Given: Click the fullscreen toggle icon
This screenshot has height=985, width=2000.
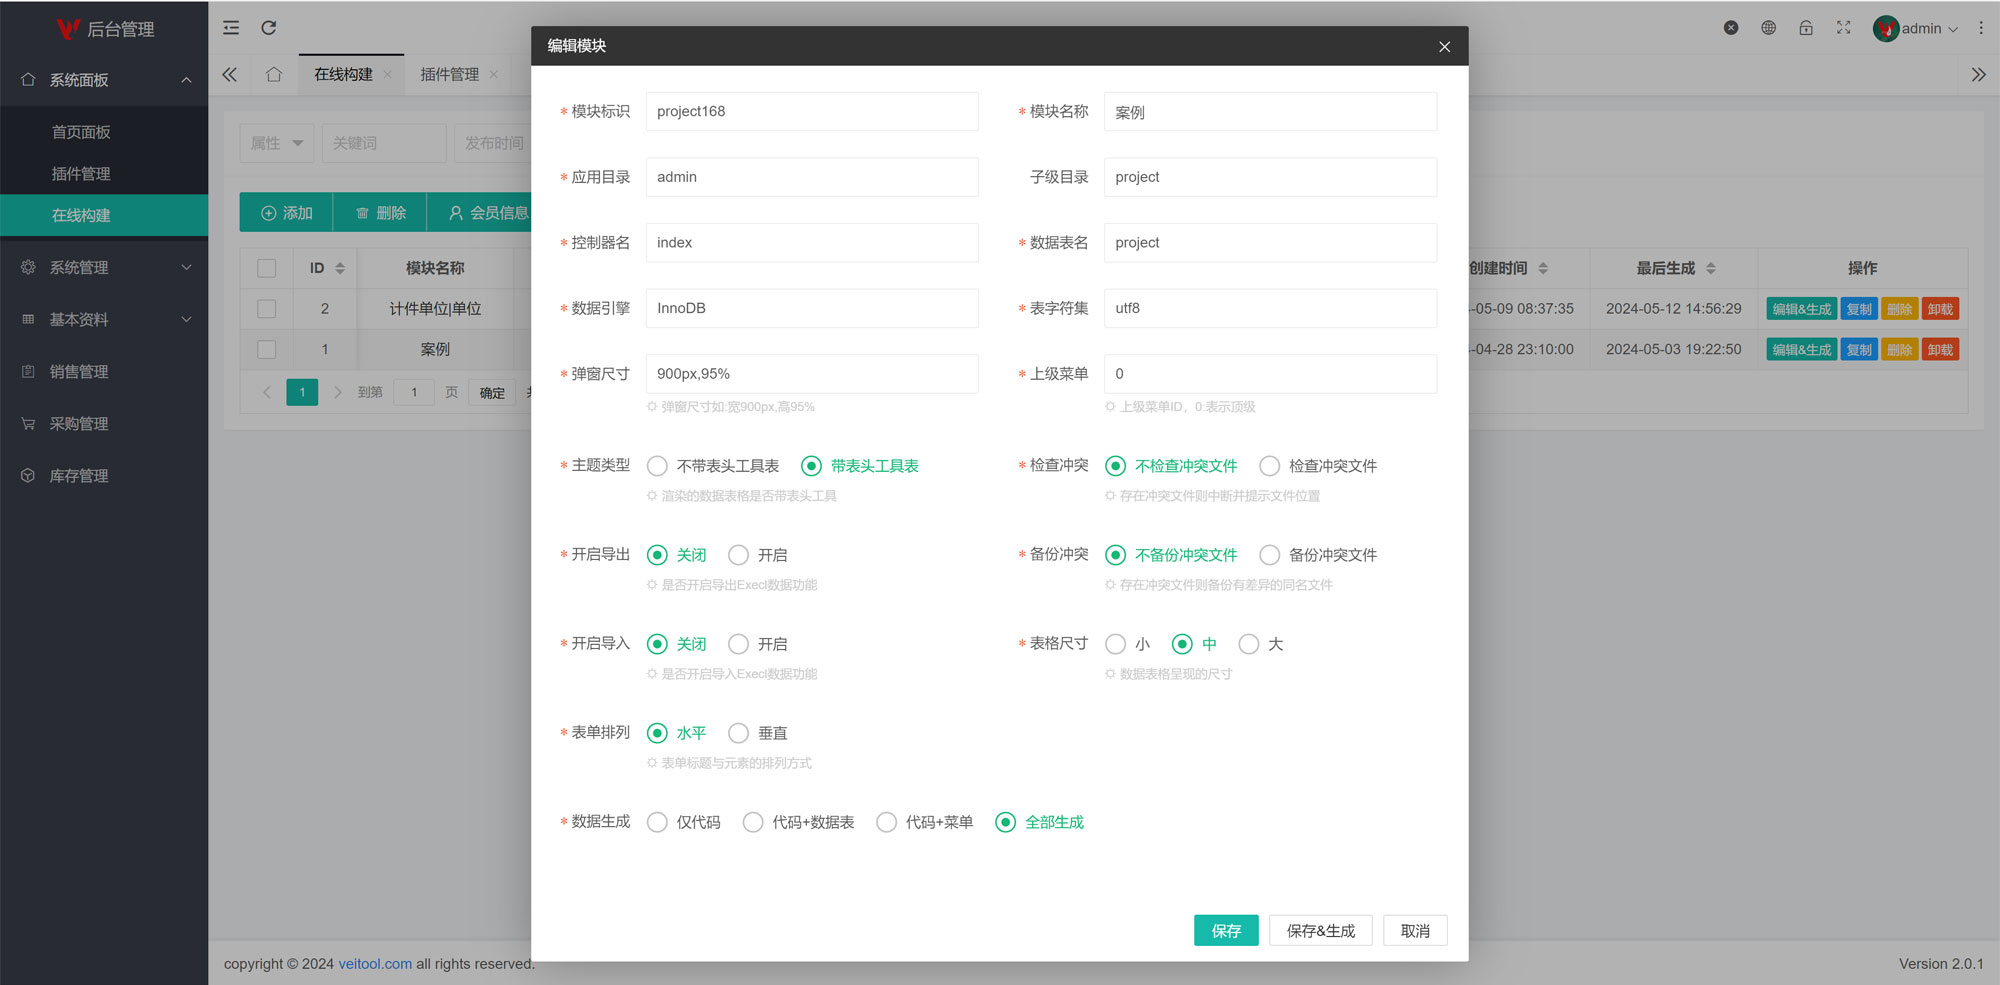Looking at the screenshot, I should pos(1843,28).
